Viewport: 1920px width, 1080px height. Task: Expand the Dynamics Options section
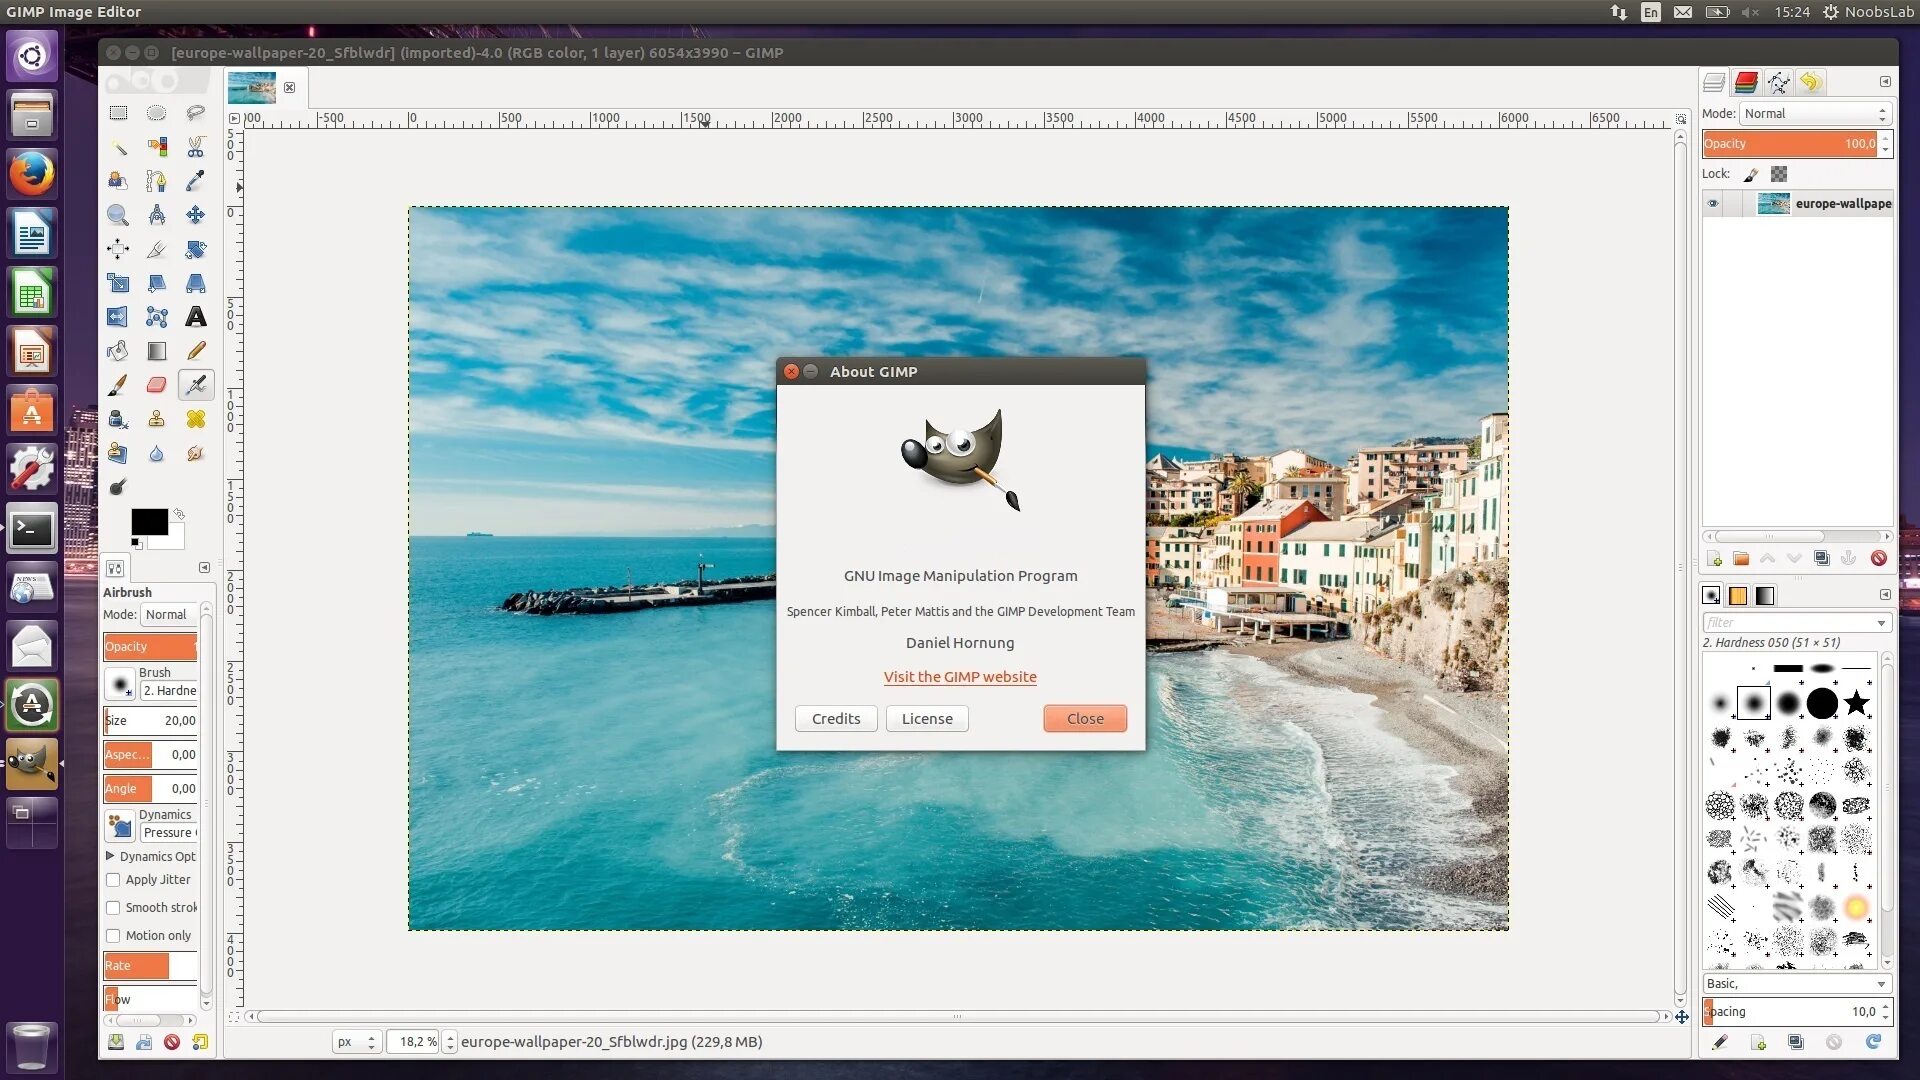(111, 857)
